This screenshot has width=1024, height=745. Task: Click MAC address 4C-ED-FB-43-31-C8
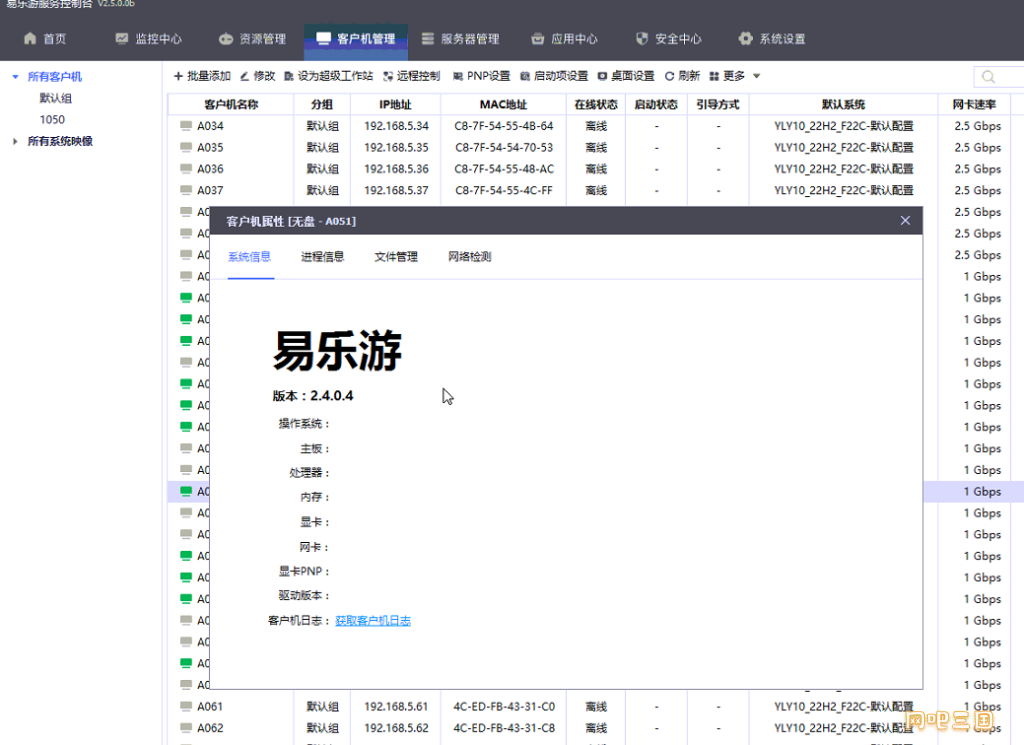[x=504, y=727]
